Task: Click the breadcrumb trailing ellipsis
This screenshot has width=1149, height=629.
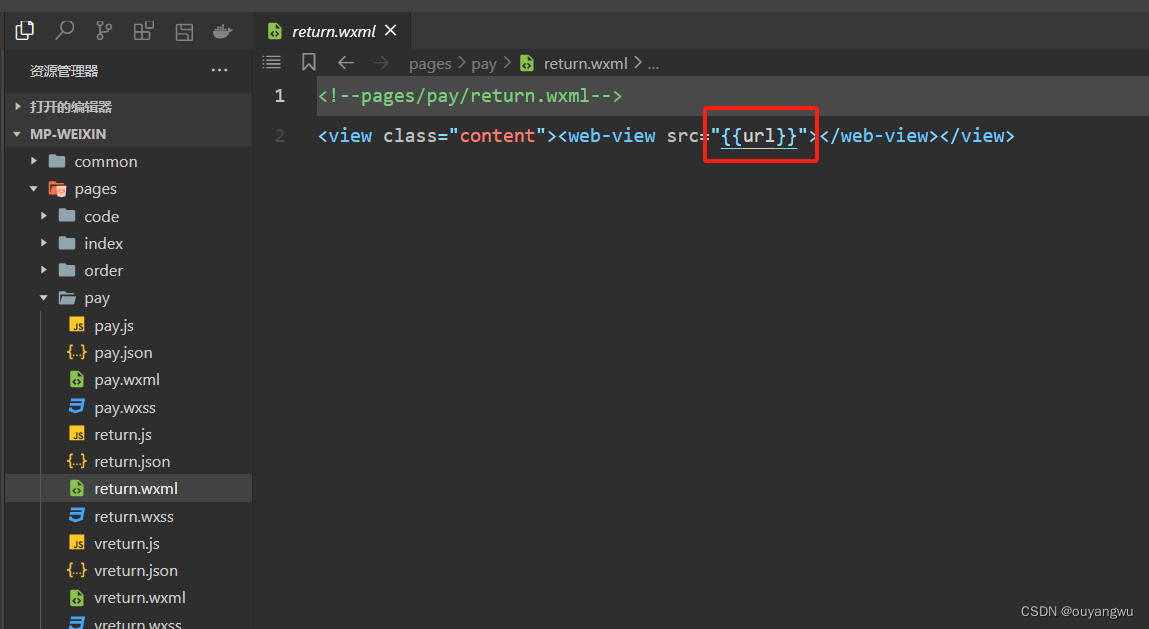Action: [653, 65]
